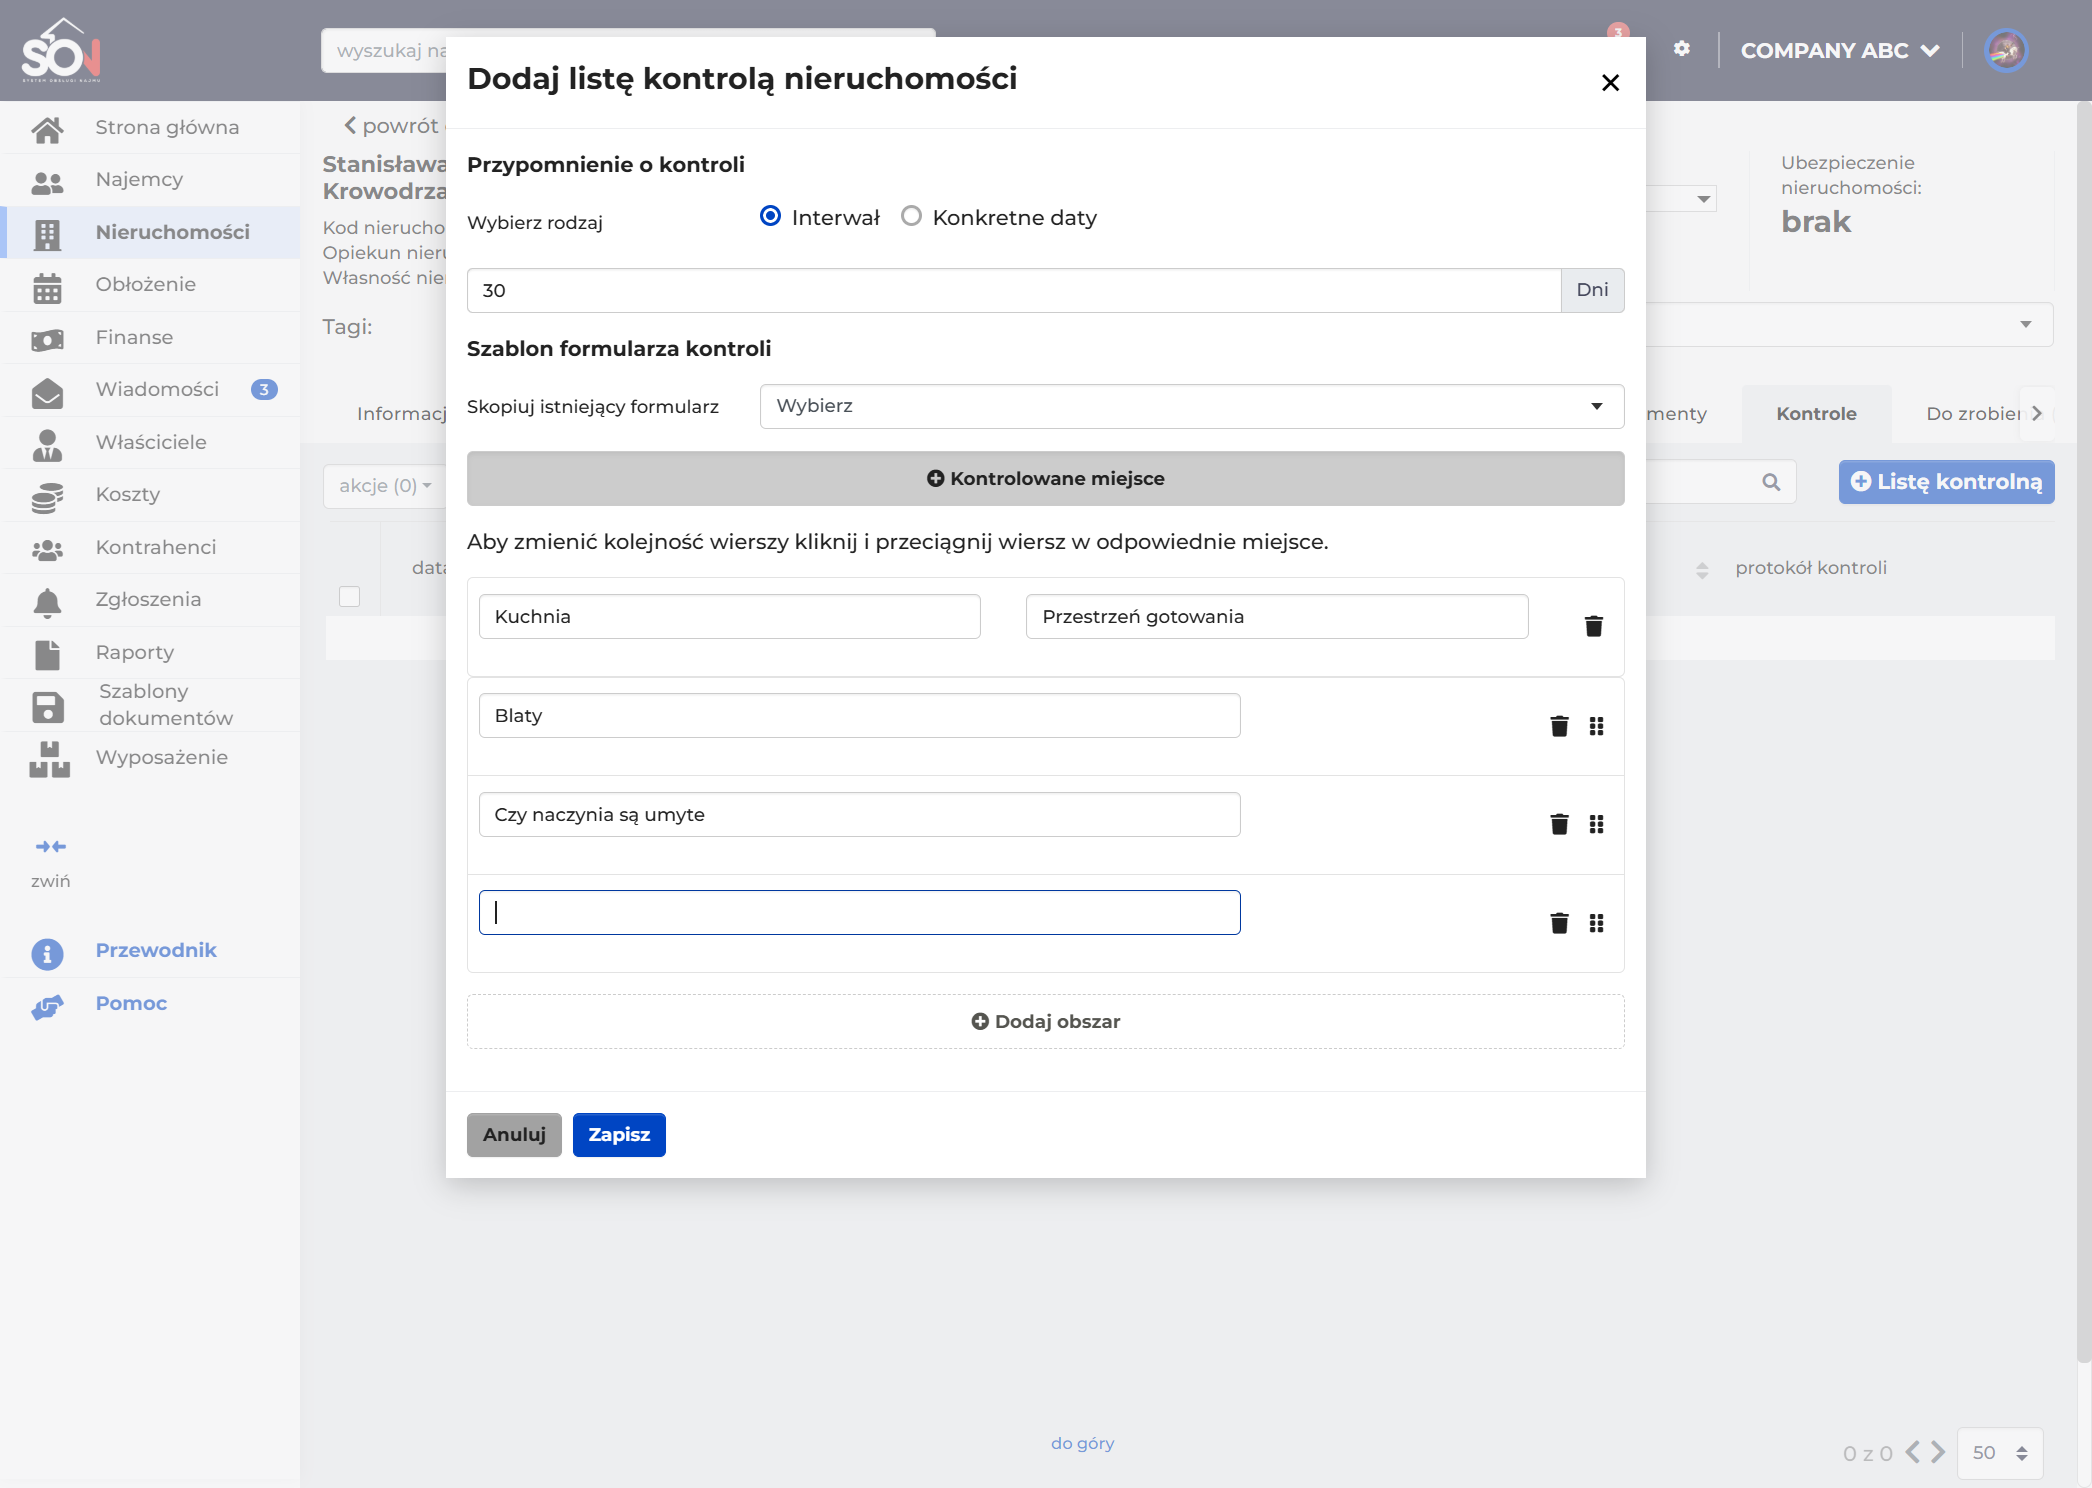Open Skopiuj istniejący formularz dropdown

point(1192,406)
